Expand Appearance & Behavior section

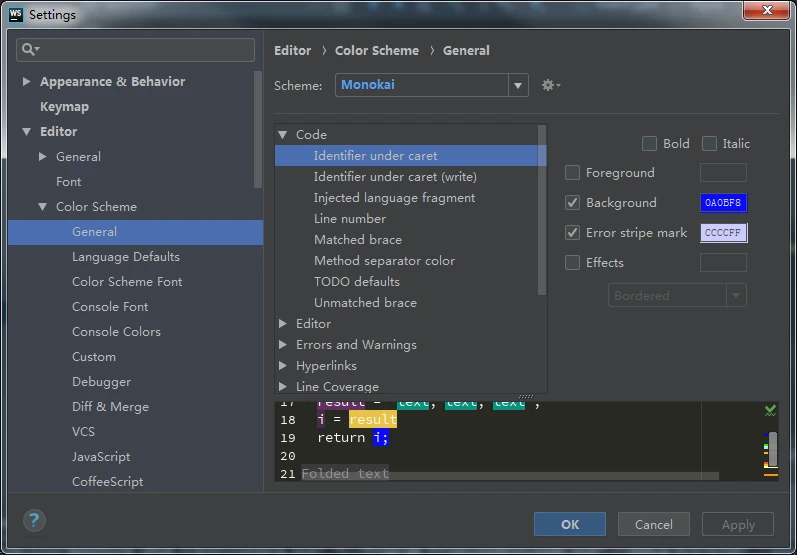point(27,82)
